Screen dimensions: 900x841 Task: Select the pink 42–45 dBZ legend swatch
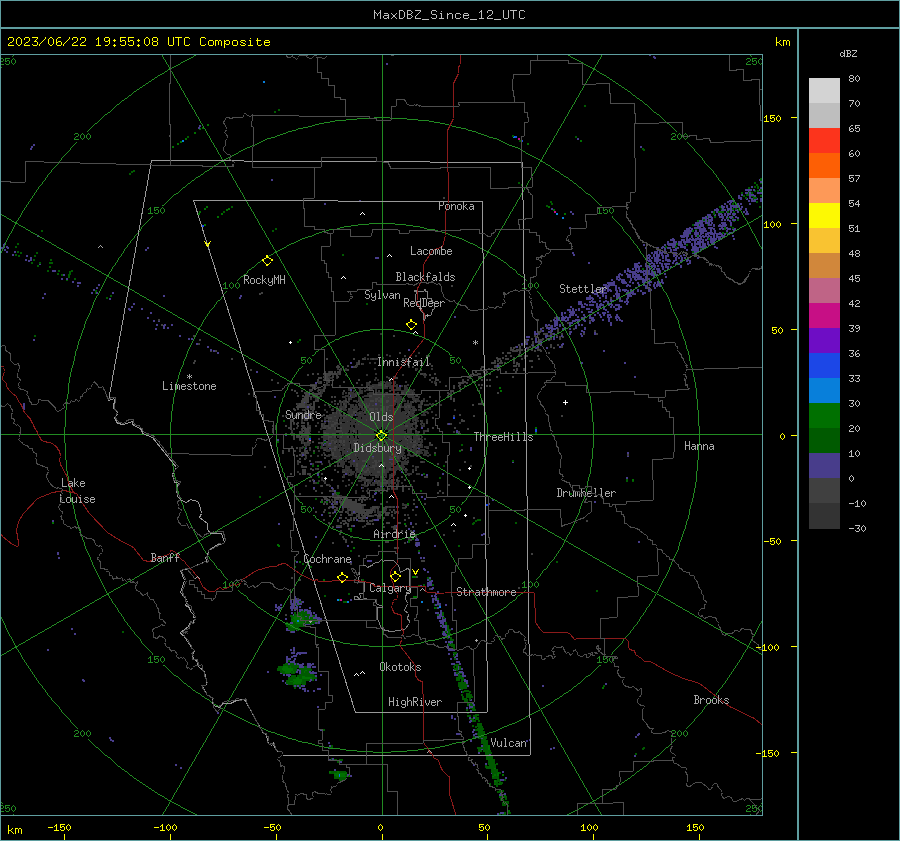[x=824, y=290]
